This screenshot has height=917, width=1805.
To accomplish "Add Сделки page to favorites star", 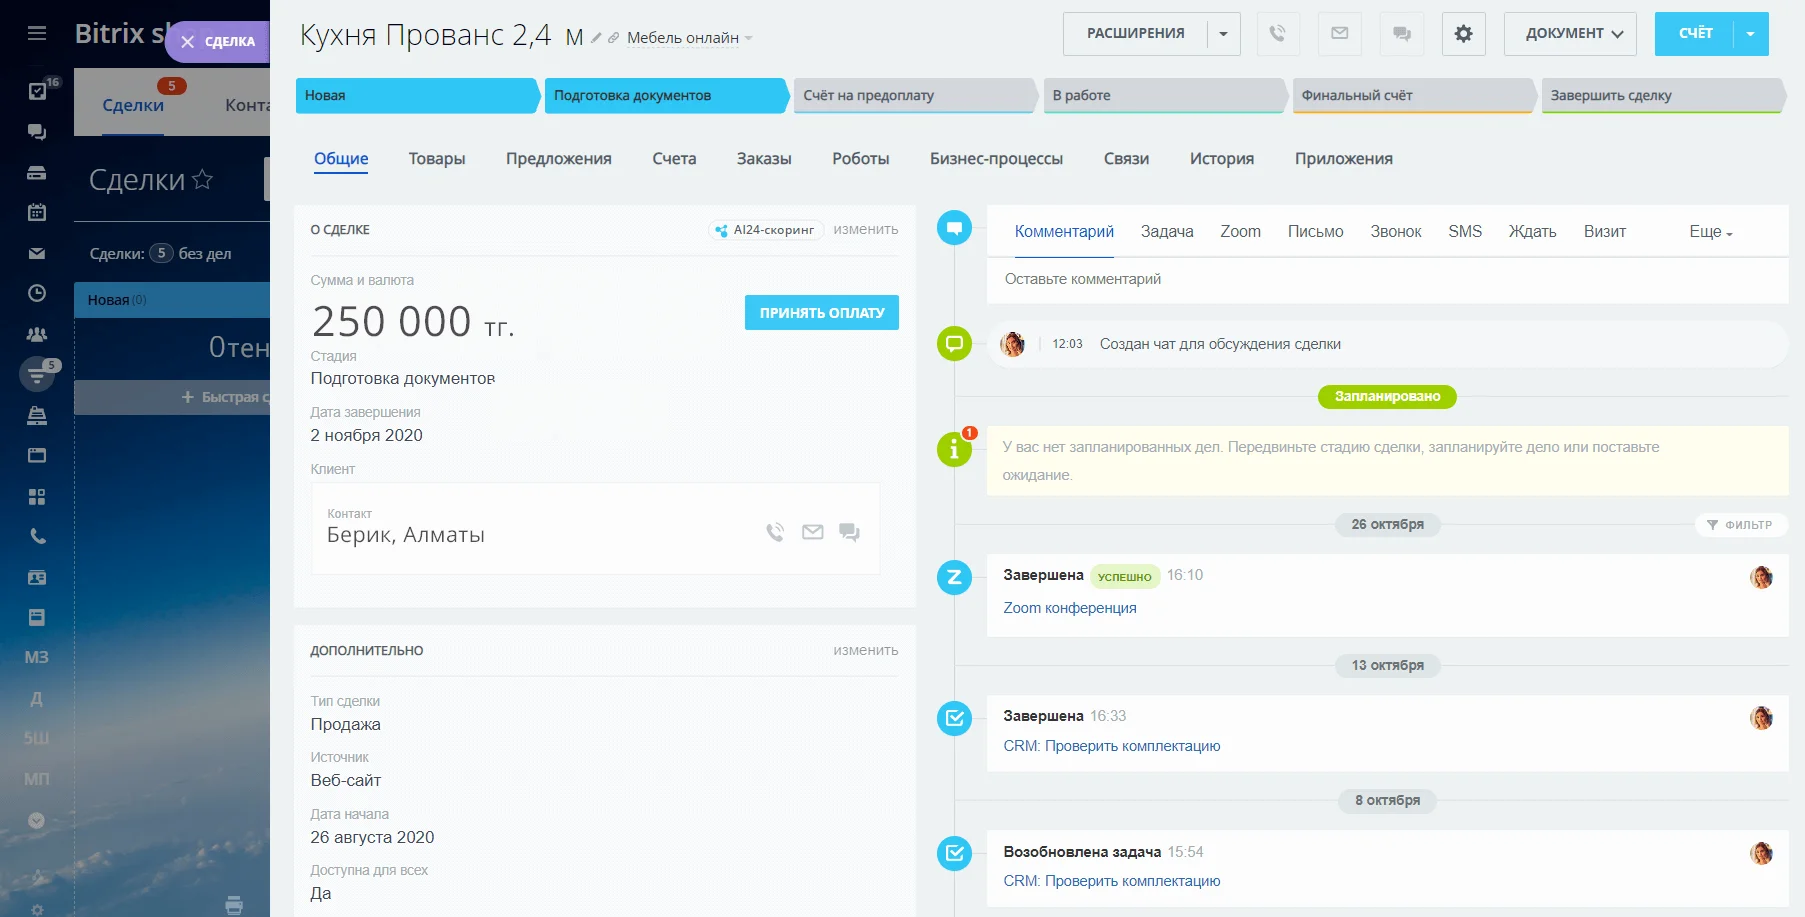I will click(203, 179).
